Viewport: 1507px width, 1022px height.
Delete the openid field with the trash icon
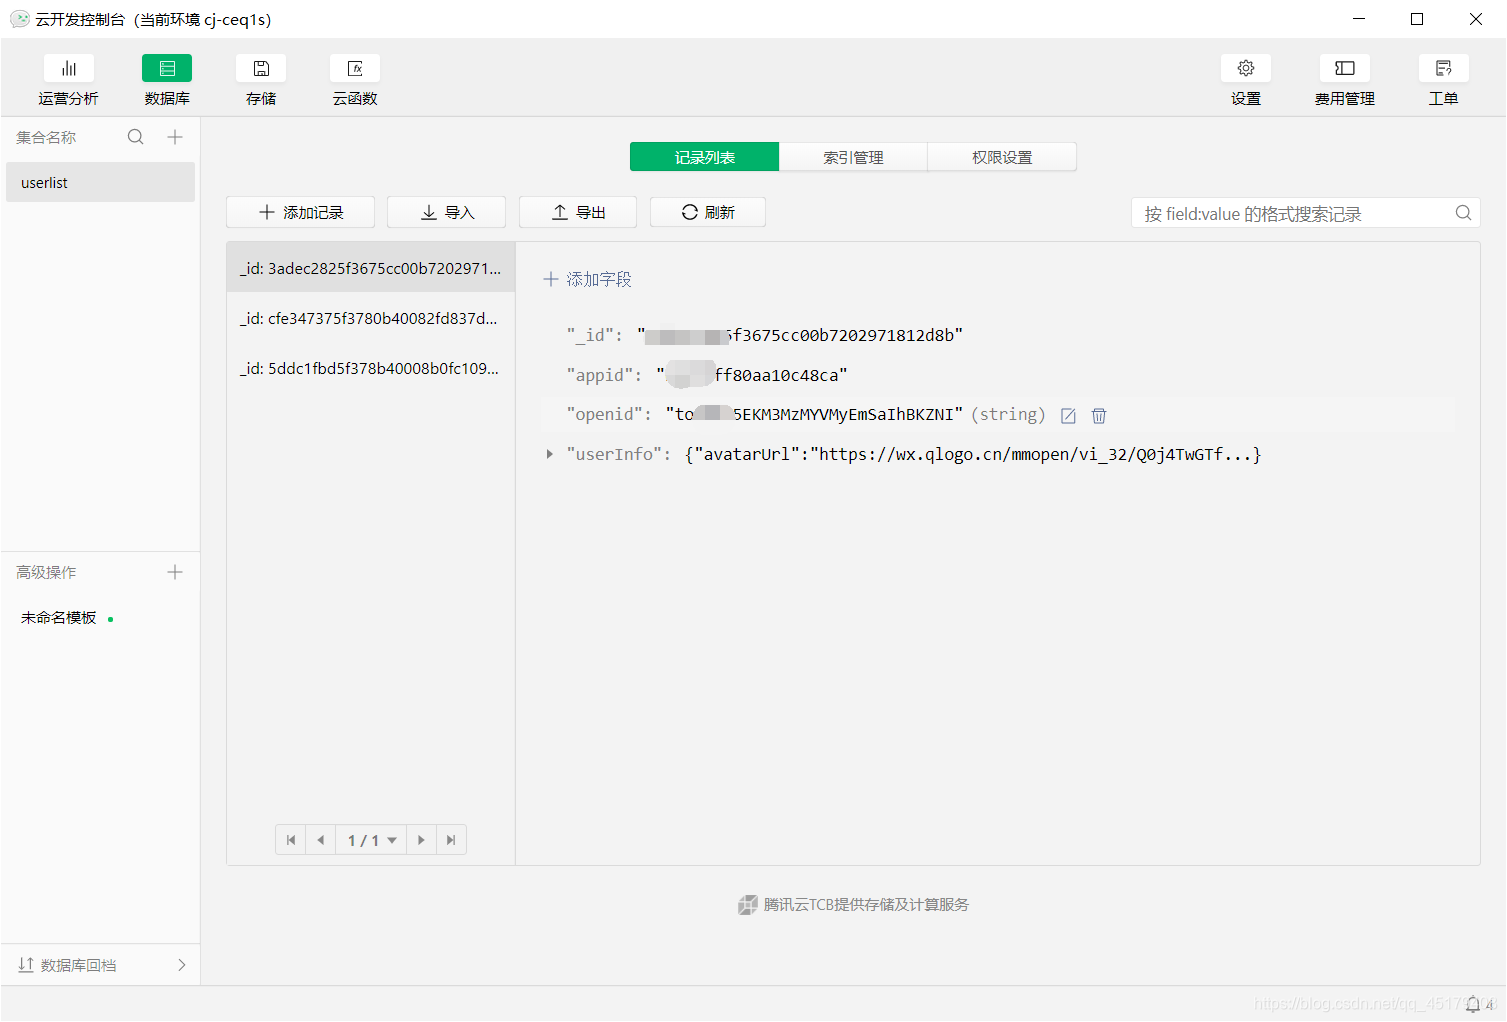tap(1099, 415)
